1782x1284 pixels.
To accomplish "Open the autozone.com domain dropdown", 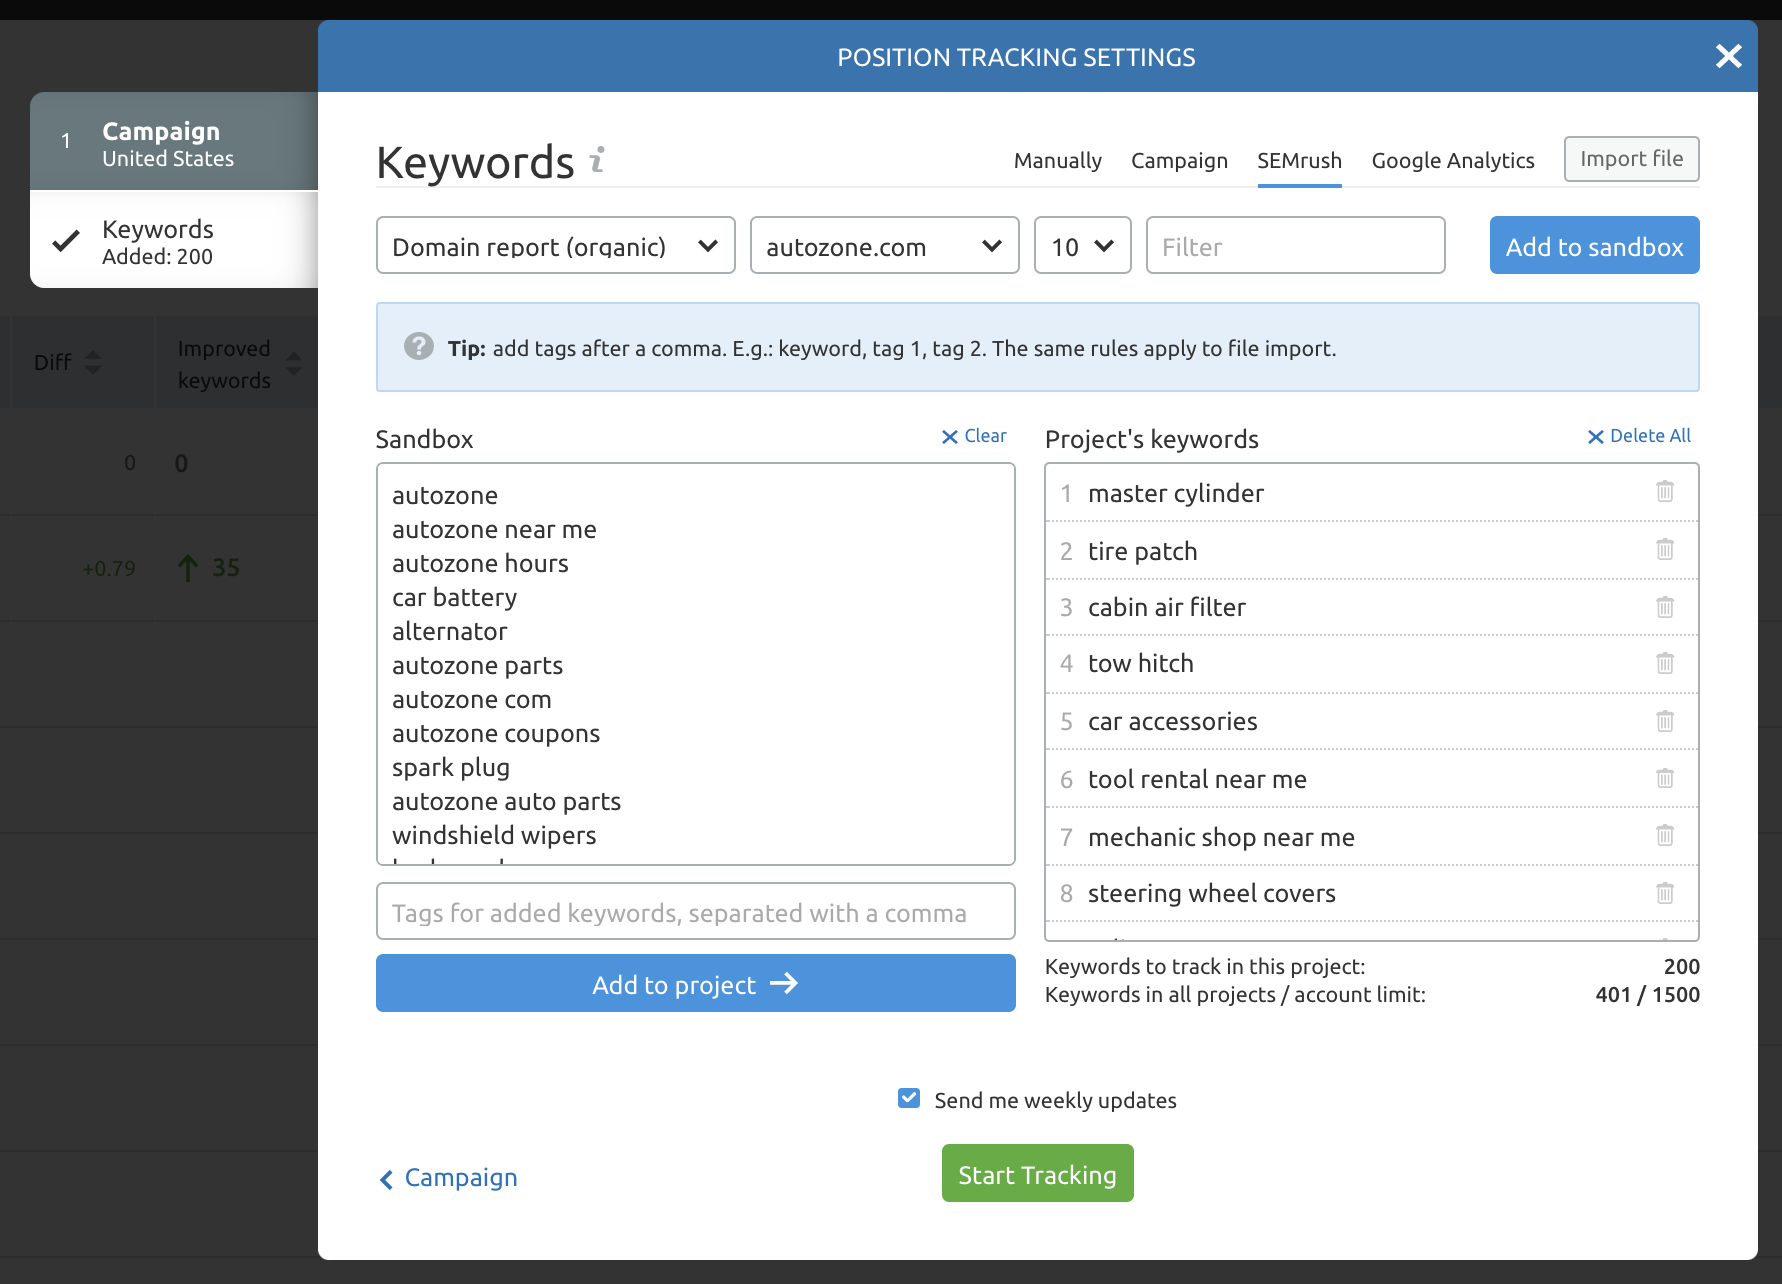I will [x=884, y=245].
